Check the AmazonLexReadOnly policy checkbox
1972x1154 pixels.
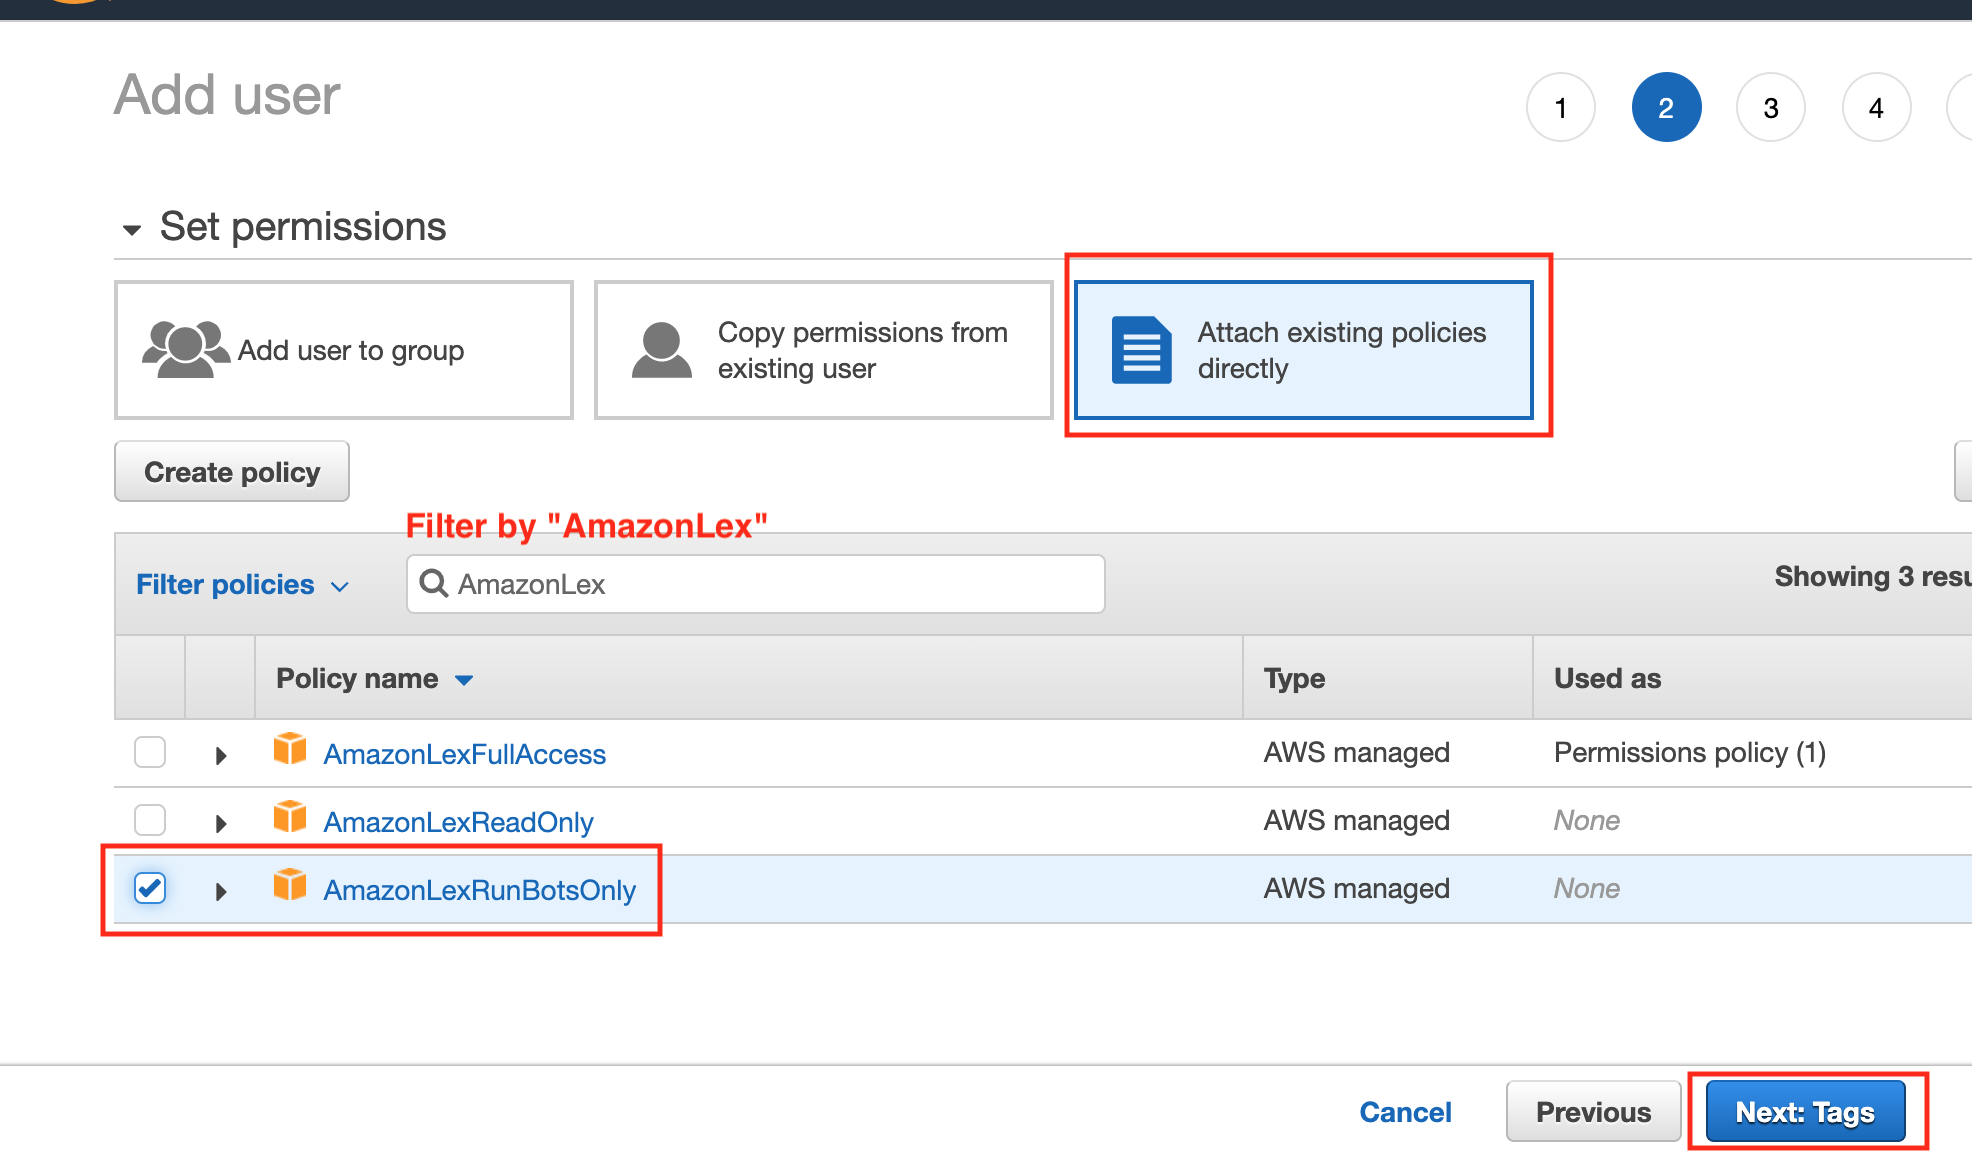(150, 820)
